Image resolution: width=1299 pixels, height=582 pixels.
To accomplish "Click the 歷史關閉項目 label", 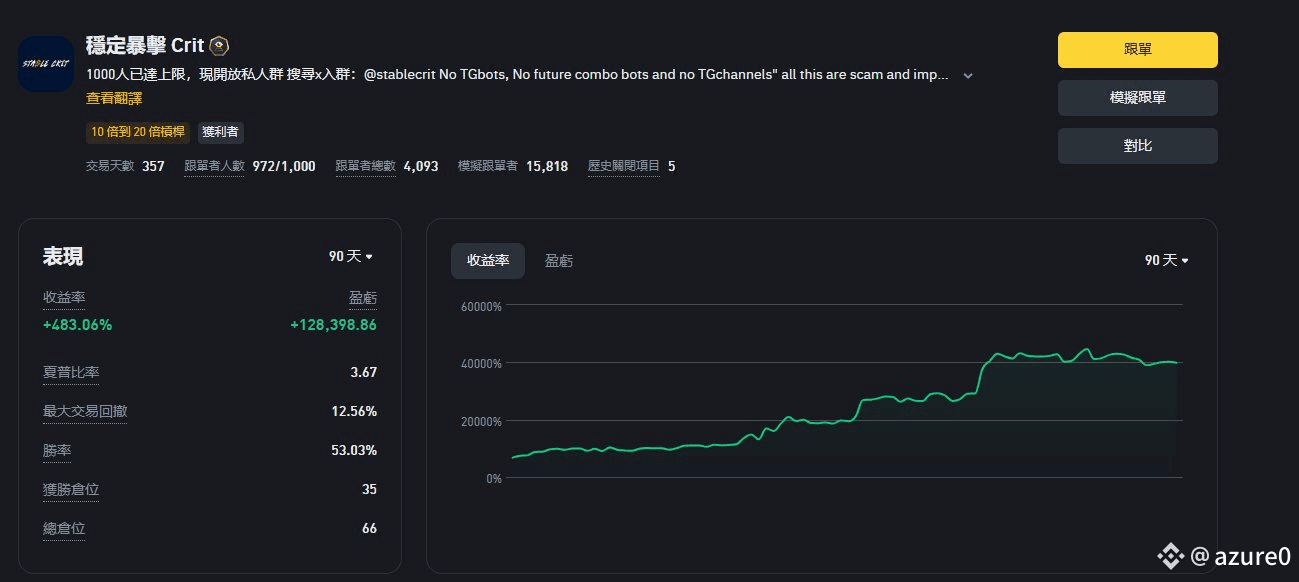I will click(x=624, y=166).
